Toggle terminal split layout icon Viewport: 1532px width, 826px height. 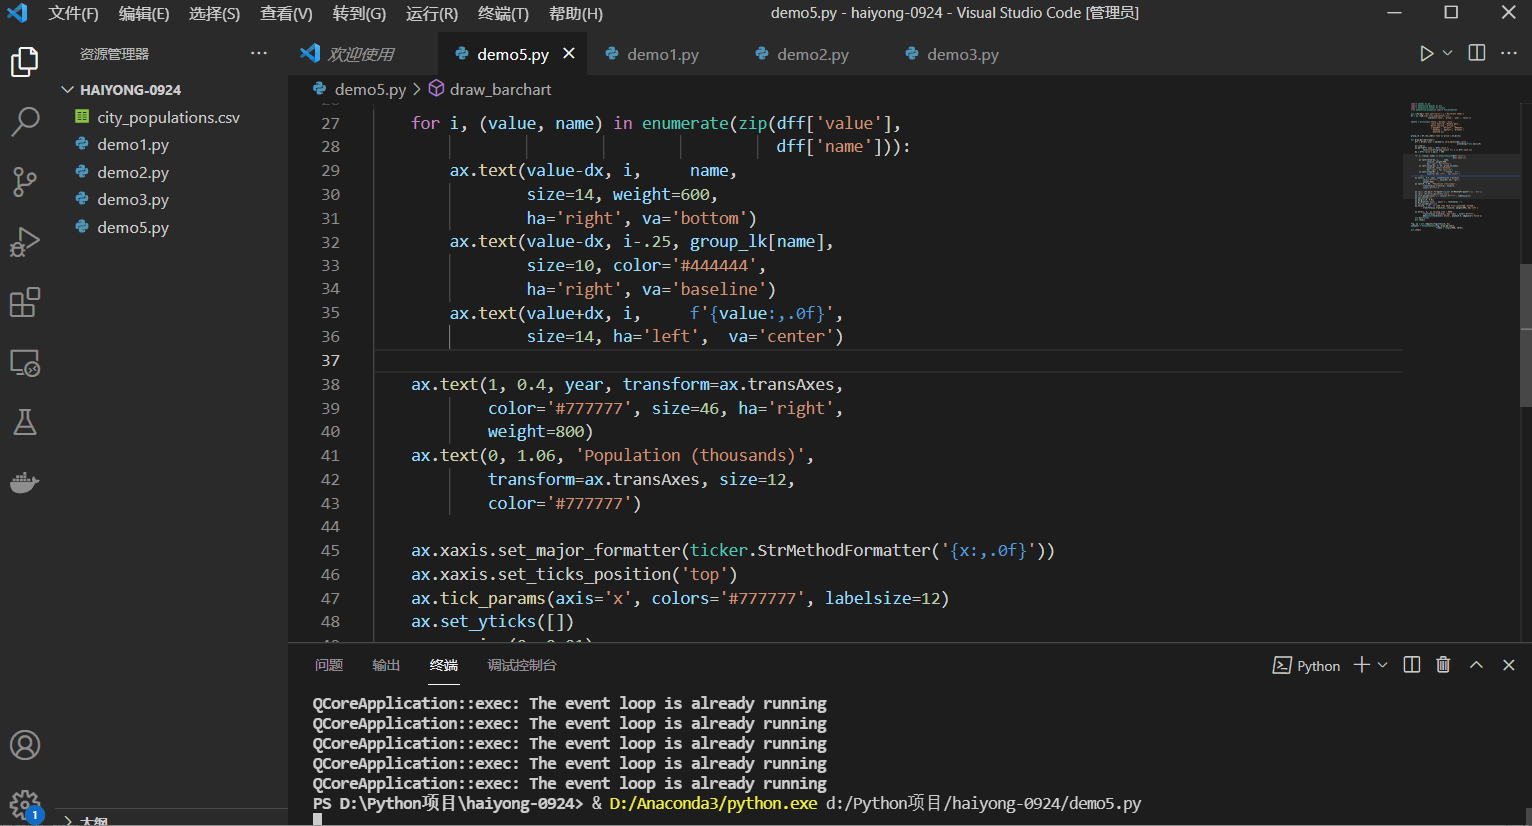1412,665
